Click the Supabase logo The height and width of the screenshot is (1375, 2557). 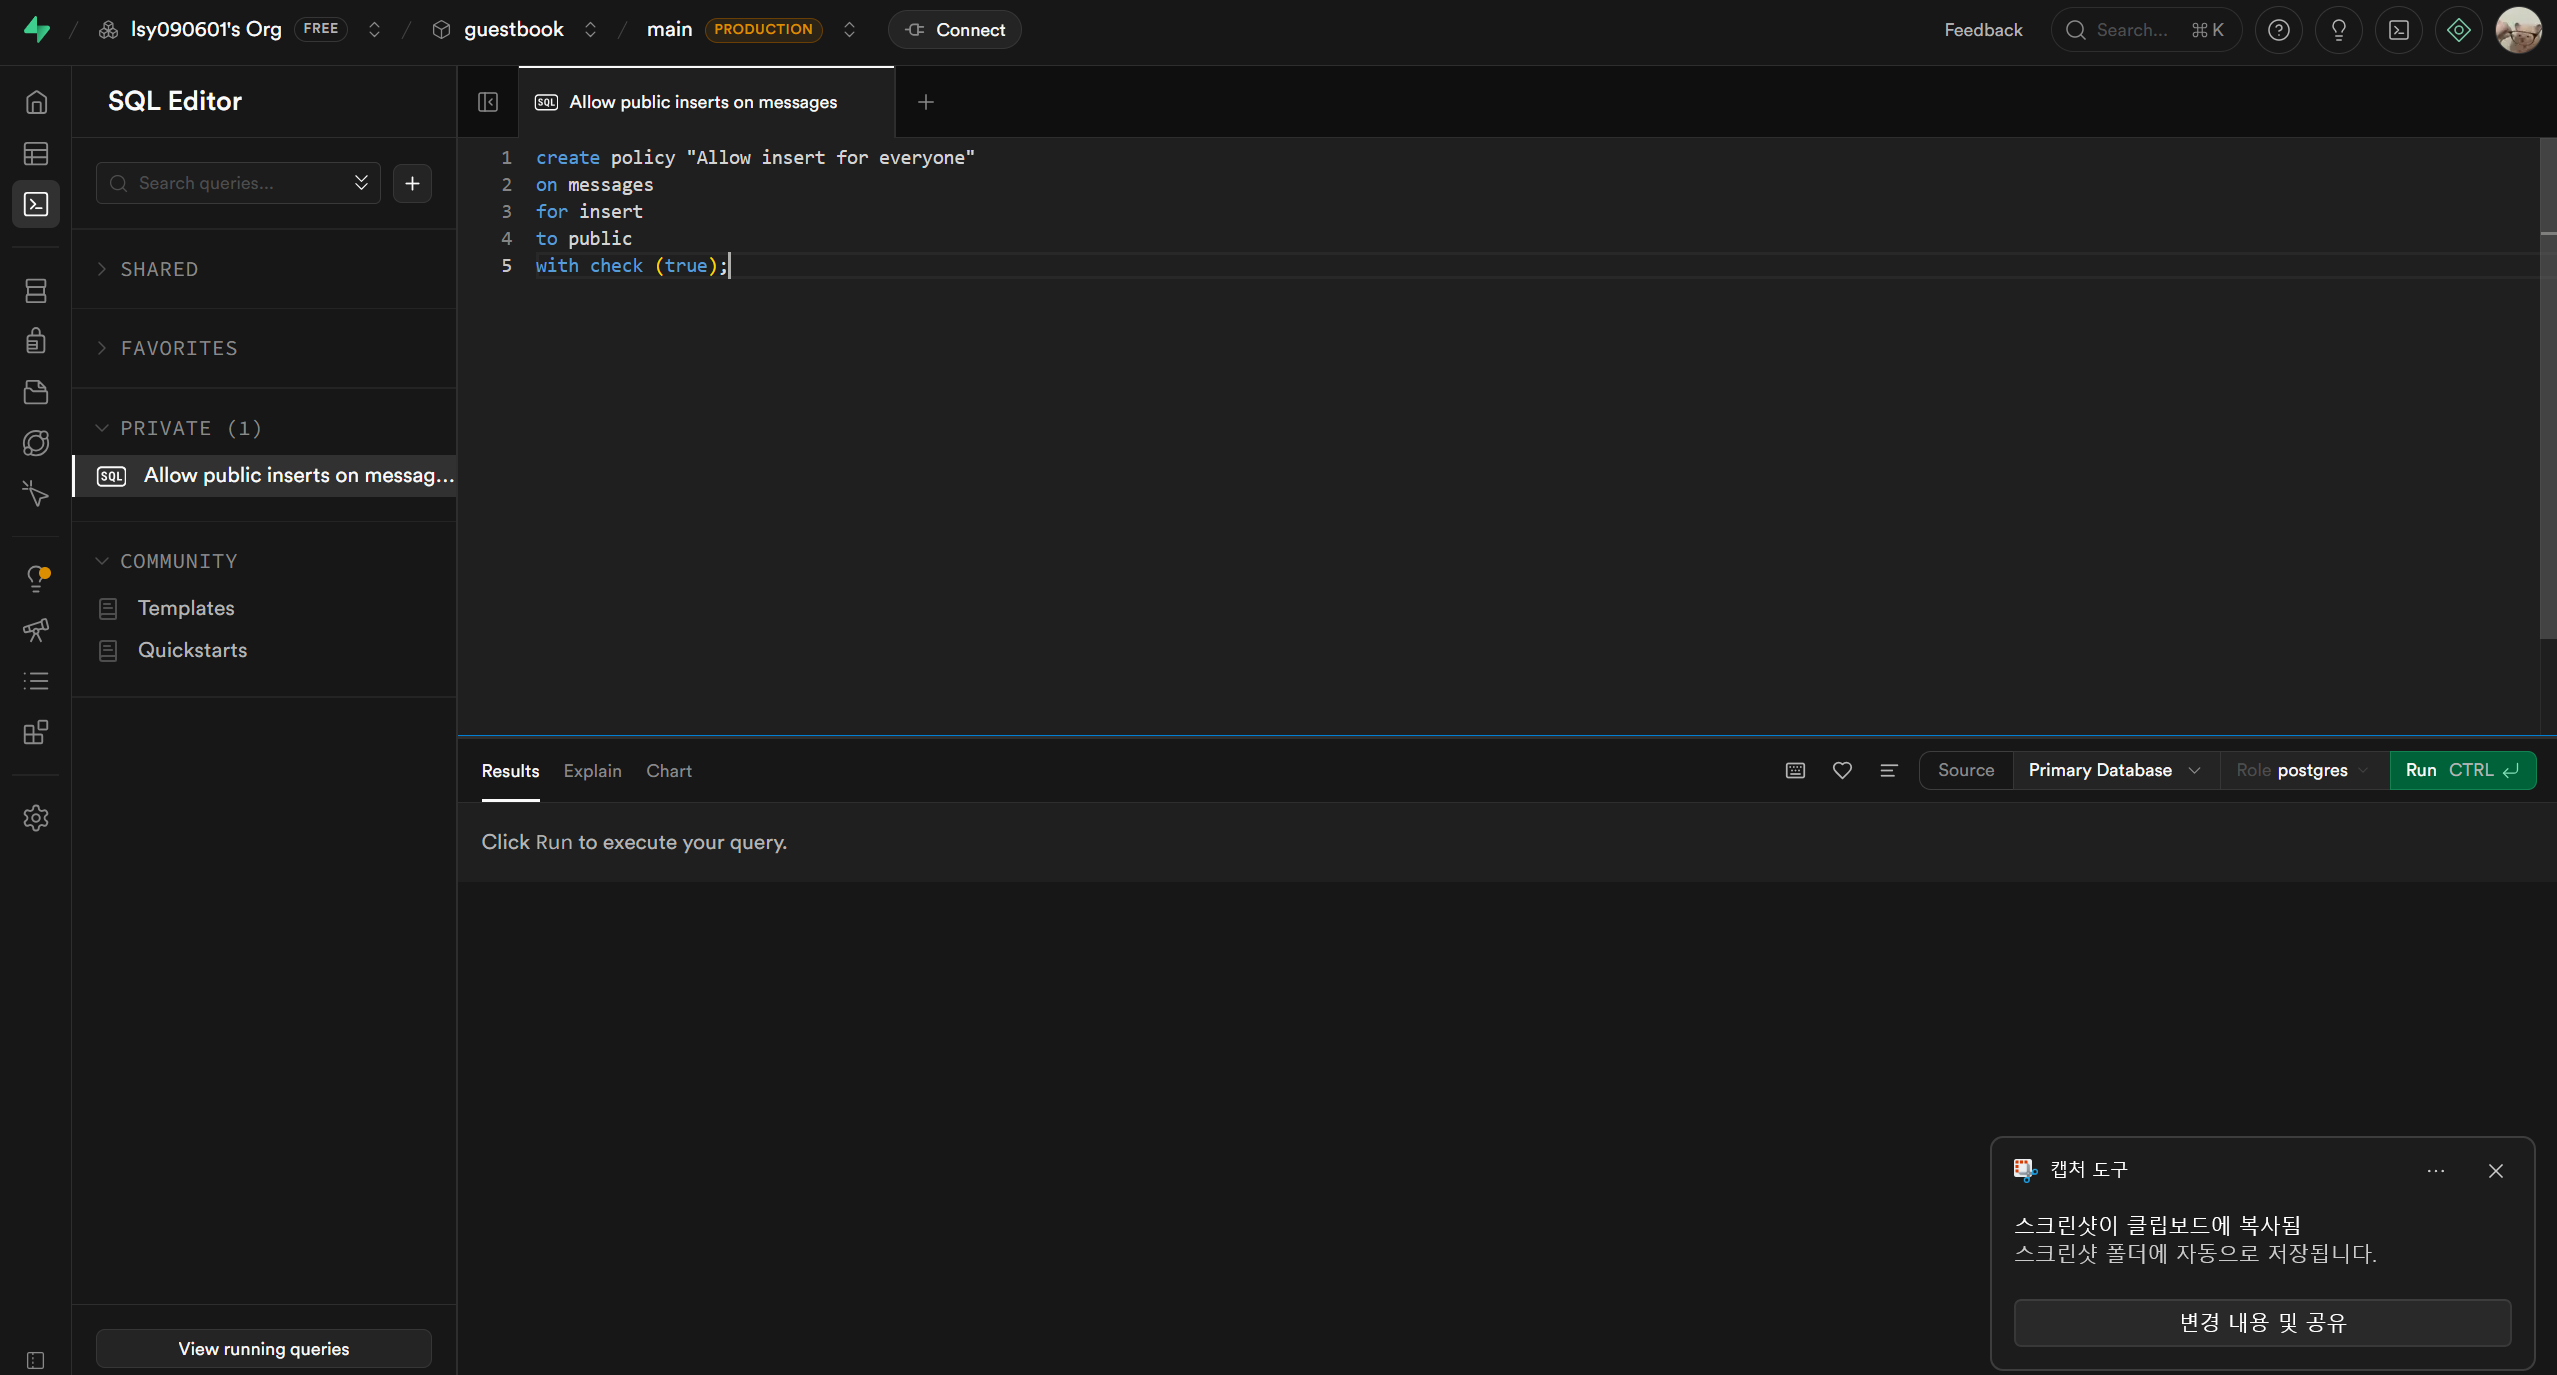[x=37, y=29]
